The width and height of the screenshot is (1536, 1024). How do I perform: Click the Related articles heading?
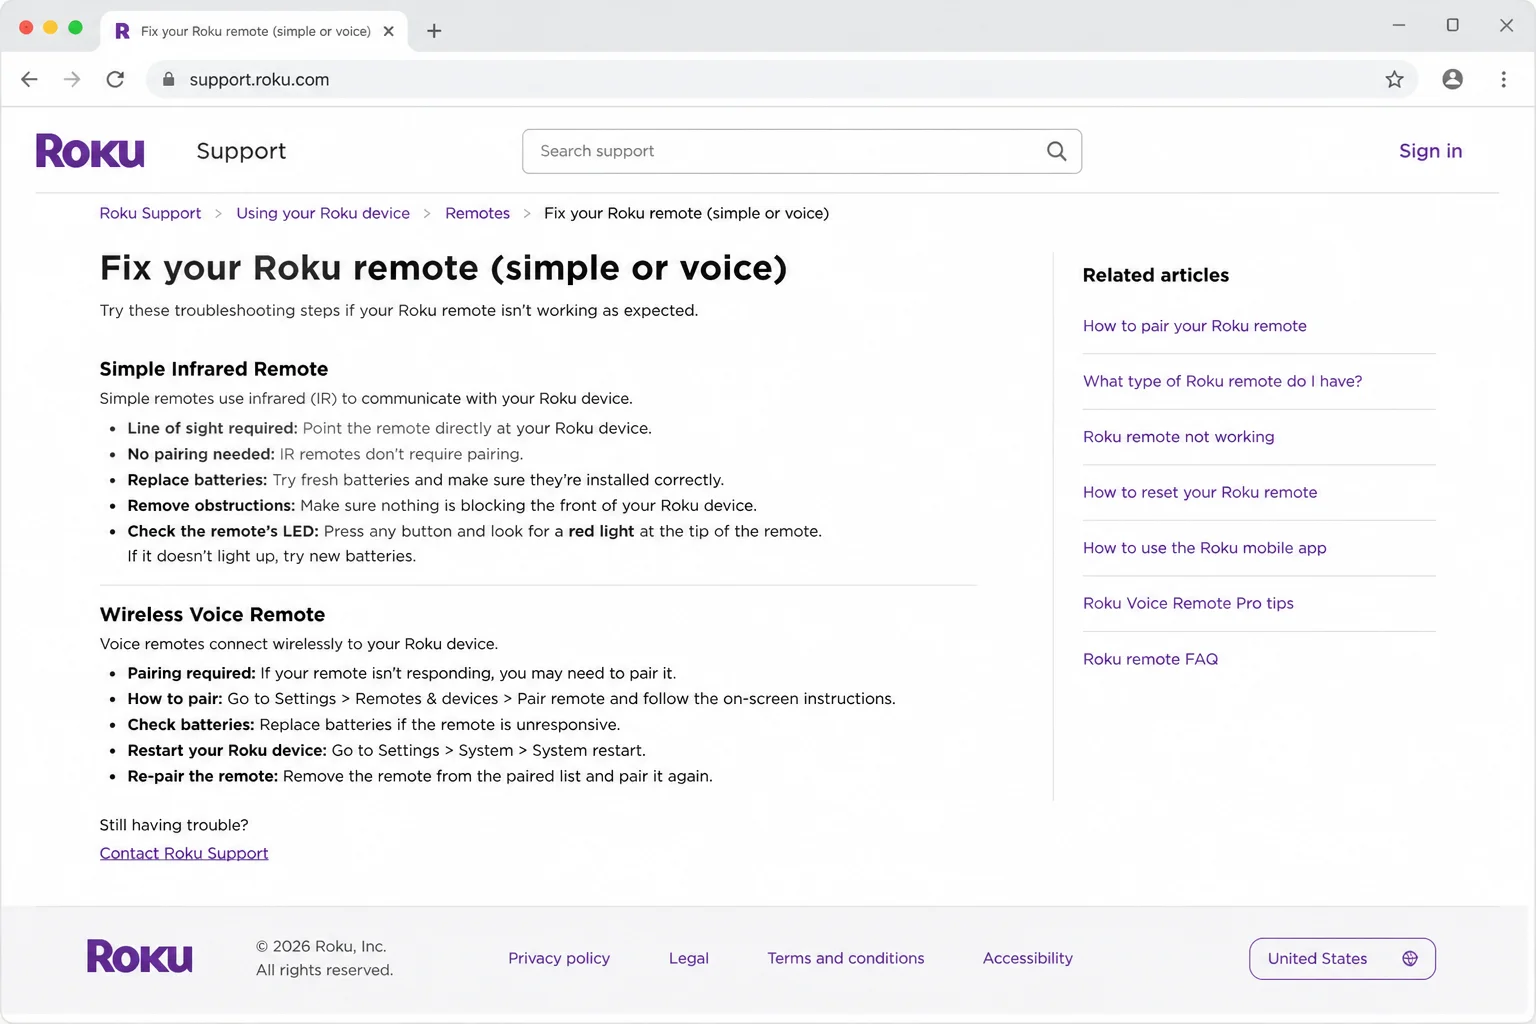click(x=1156, y=275)
